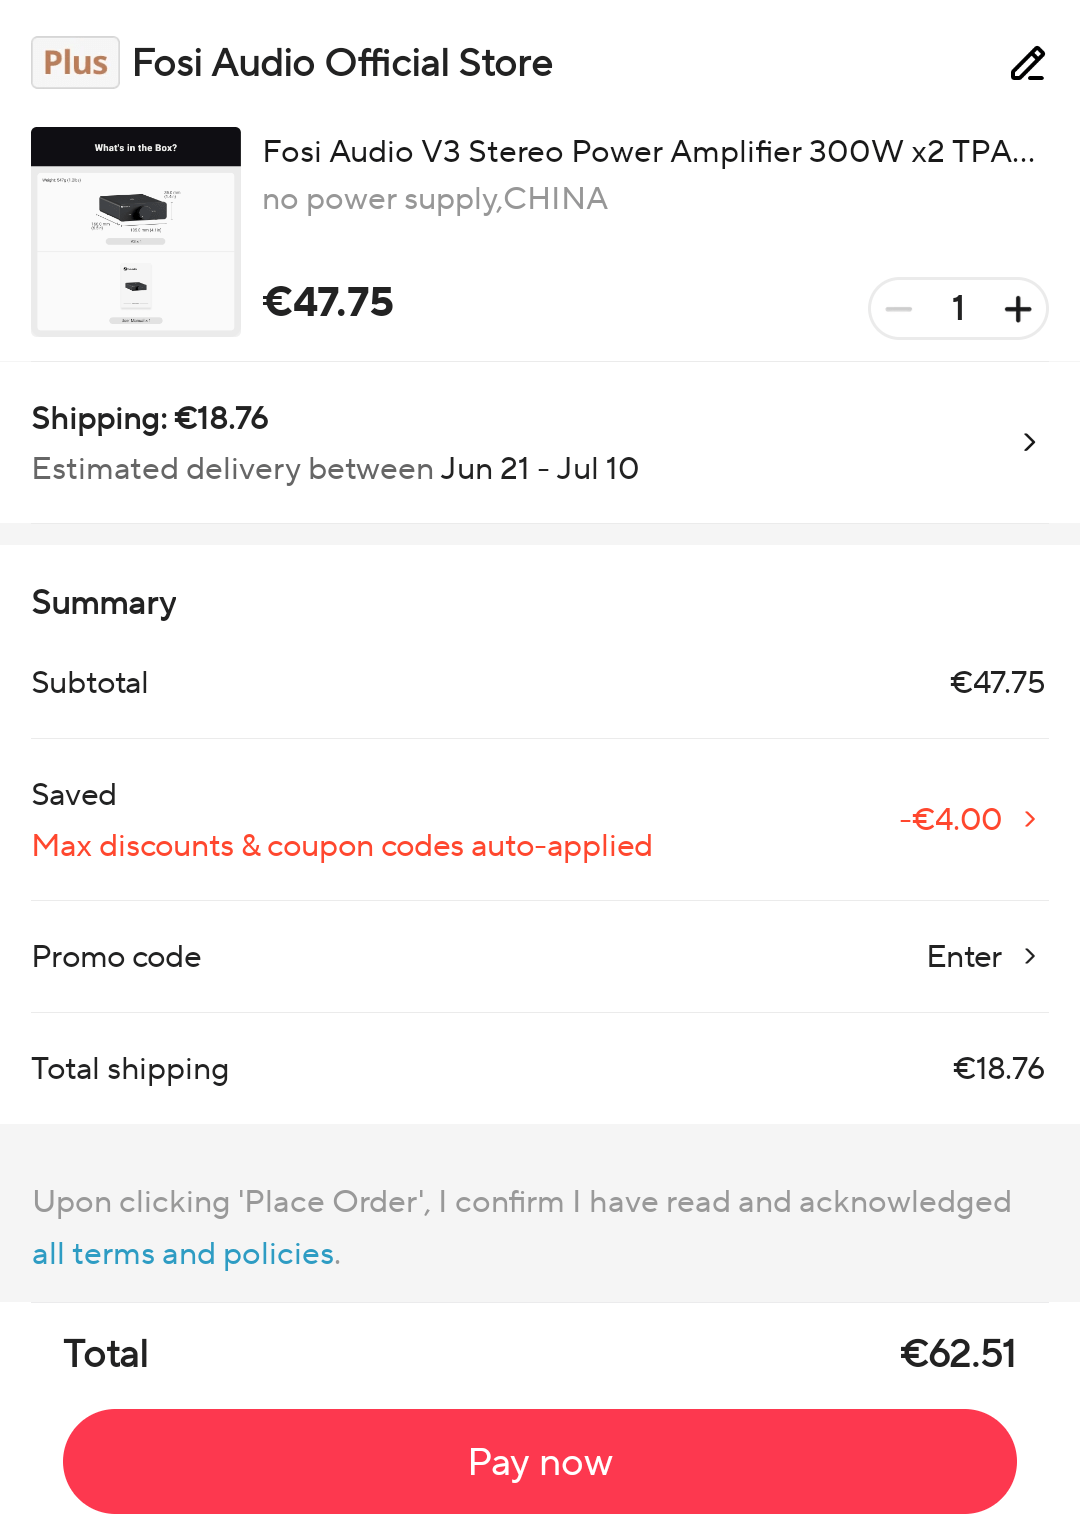Open shipping options chevron arrow
This screenshot has height=1539, width=1080.
[x=1030, y=442]
